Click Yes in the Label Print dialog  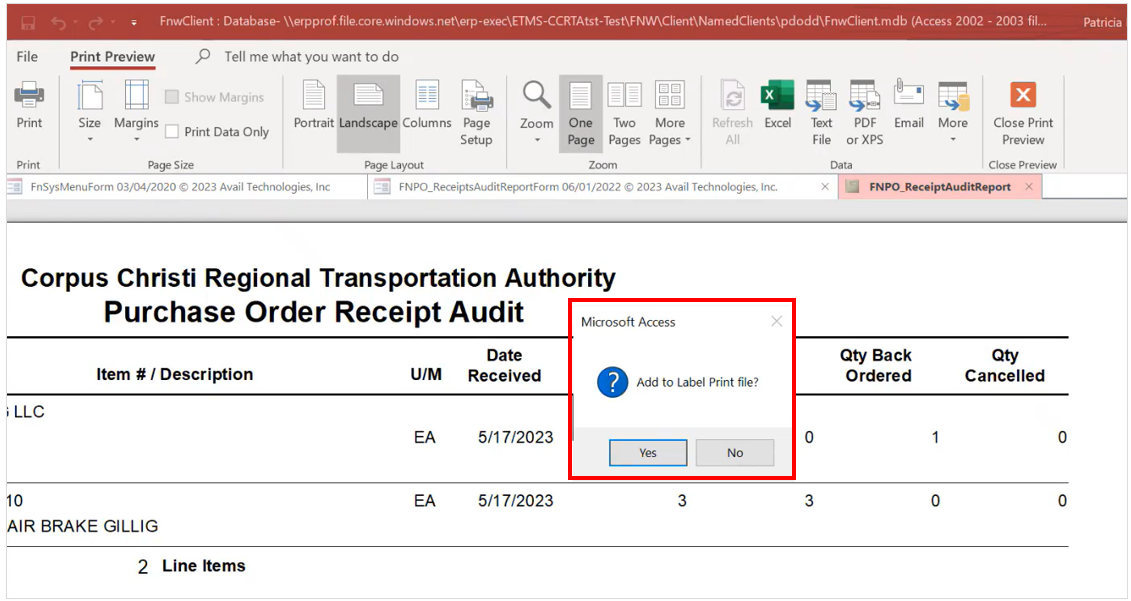(x=647, y=453)
